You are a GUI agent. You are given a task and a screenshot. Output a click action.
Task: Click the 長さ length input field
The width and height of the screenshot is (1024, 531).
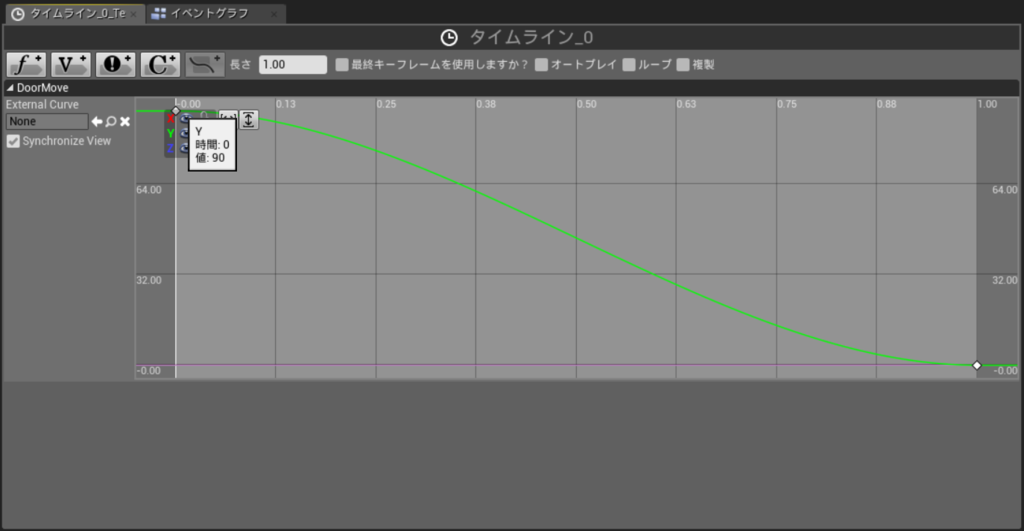coord(293,65)
